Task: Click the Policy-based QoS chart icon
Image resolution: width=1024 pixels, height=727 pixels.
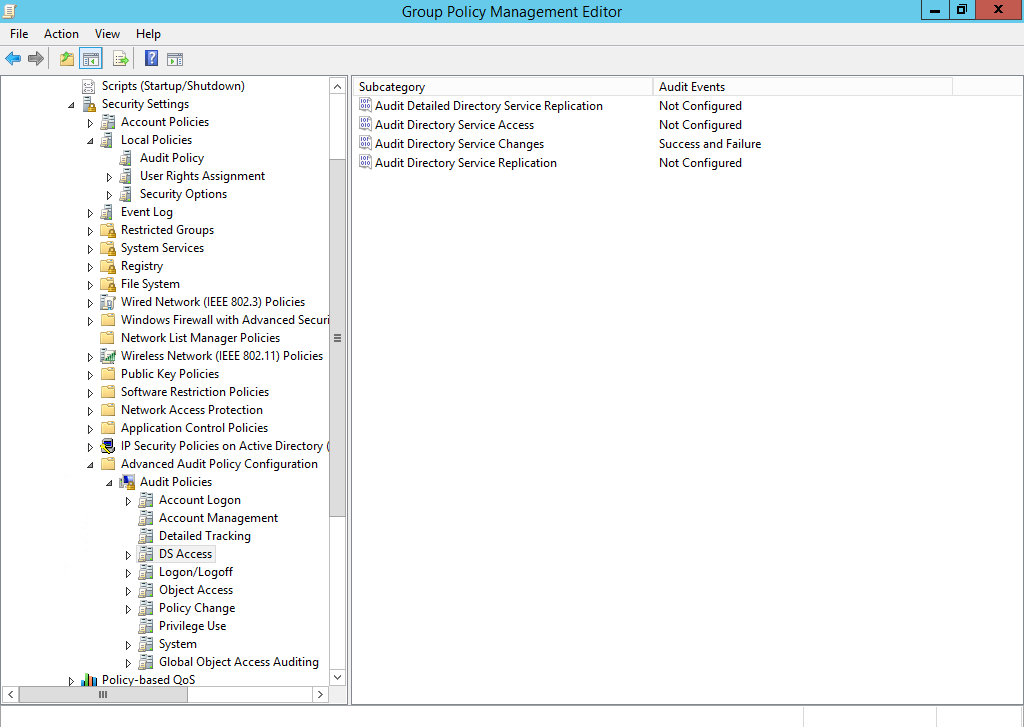Action: pos(89,680)
